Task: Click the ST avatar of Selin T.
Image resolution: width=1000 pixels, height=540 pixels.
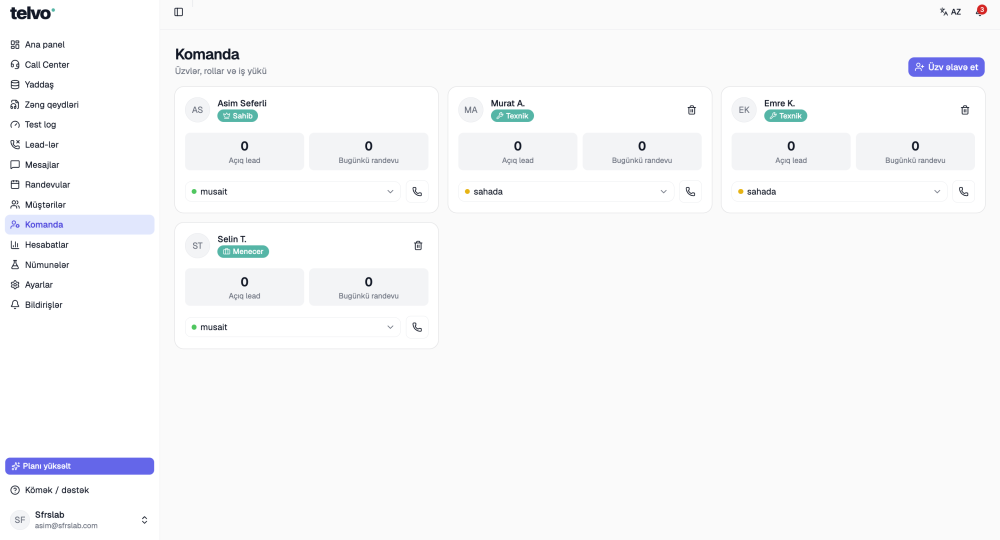Action: click(198, 245)
